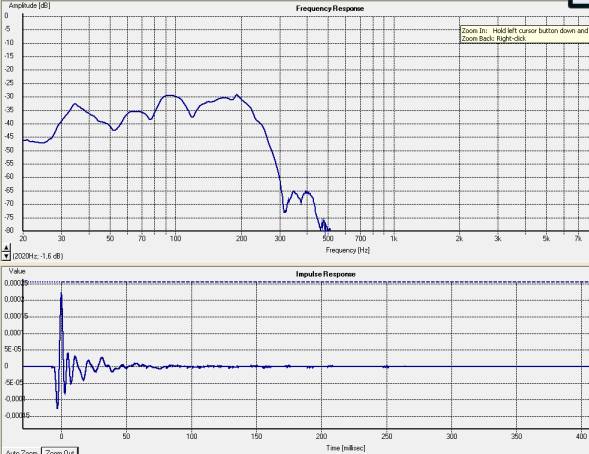Click the 1k label on the frequency axis

pyautogui.click(x=393, y=238)
